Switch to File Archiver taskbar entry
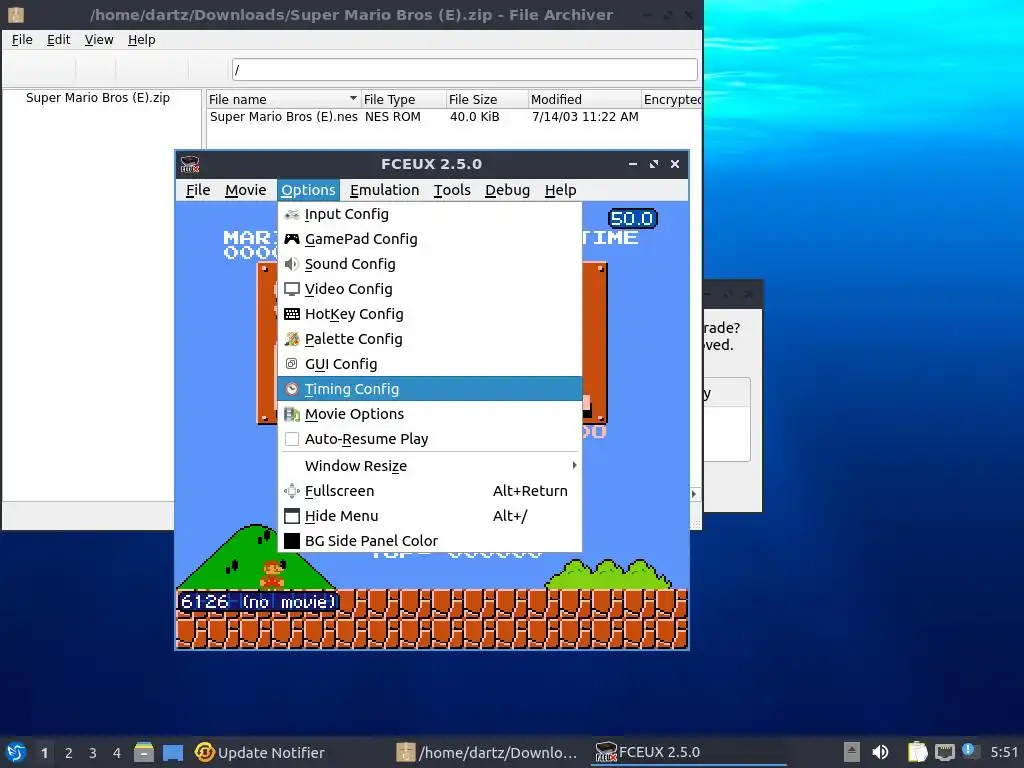Screen dimensions: 1024x768 tap(488, 752)
